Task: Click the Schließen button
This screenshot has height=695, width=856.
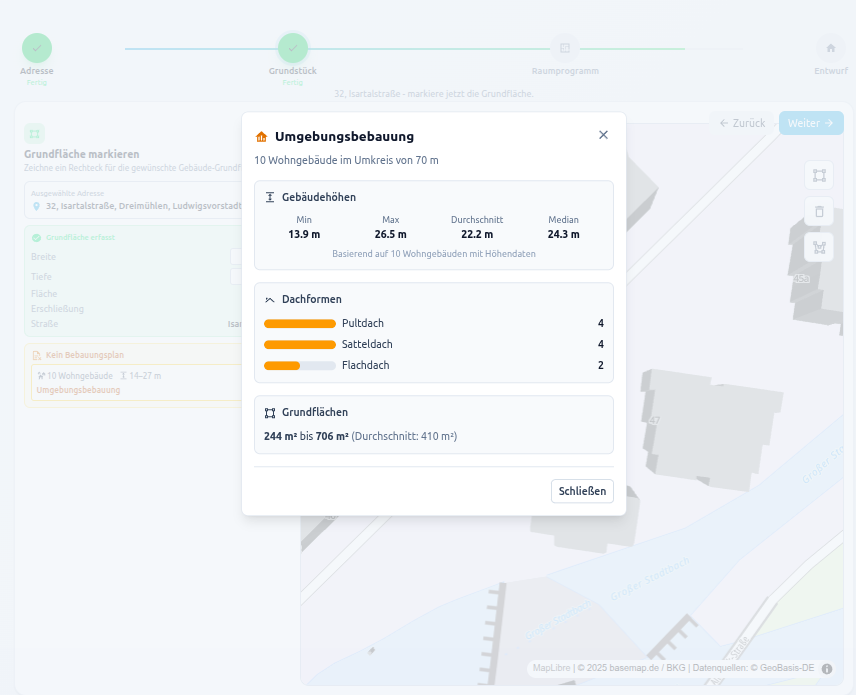Action: (582, 491)
